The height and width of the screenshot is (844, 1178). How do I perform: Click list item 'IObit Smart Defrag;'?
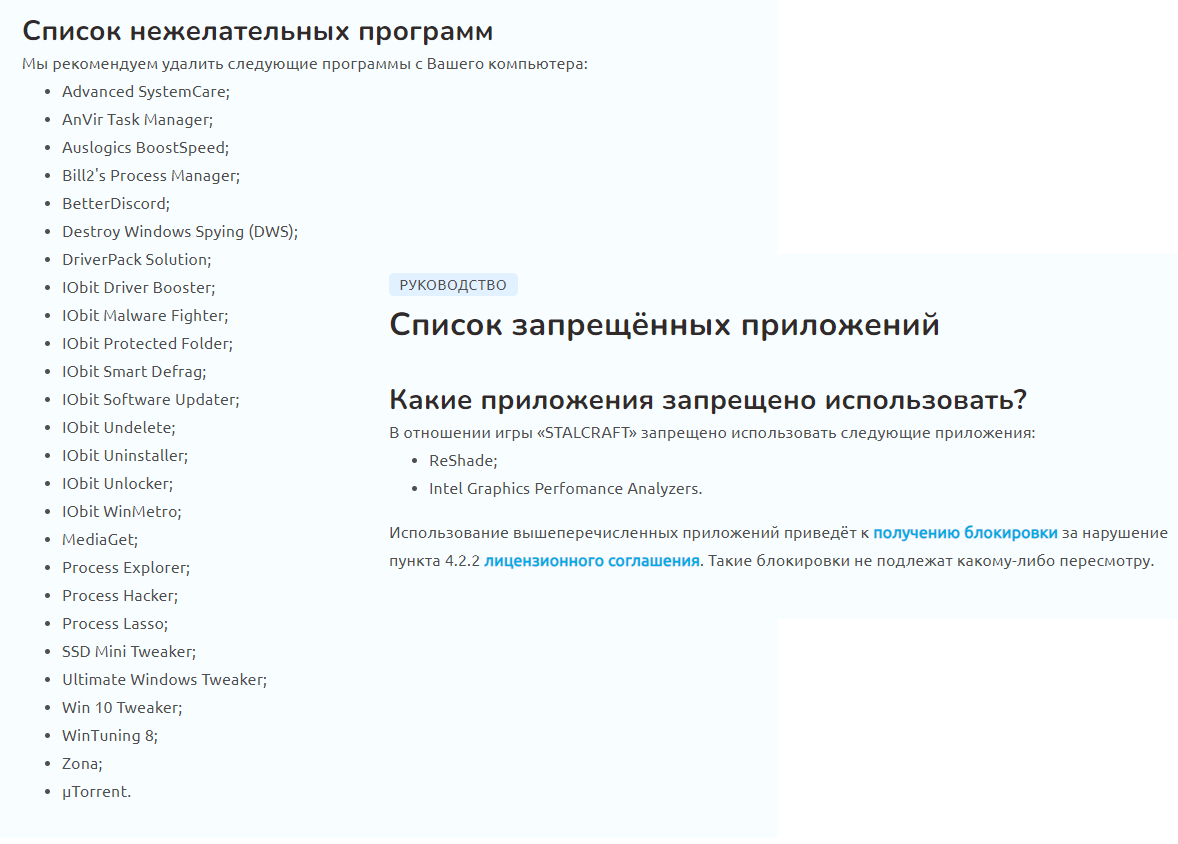click(134, 371)
